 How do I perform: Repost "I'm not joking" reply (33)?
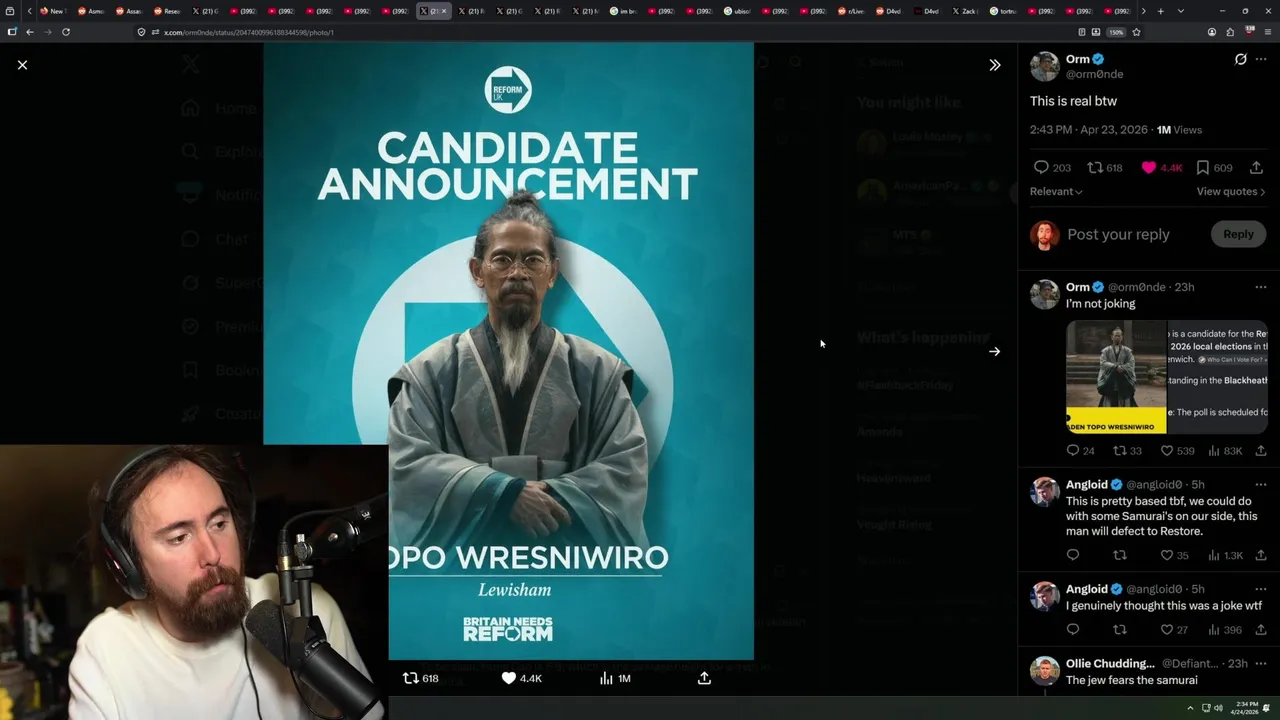tap(1127, 451)
